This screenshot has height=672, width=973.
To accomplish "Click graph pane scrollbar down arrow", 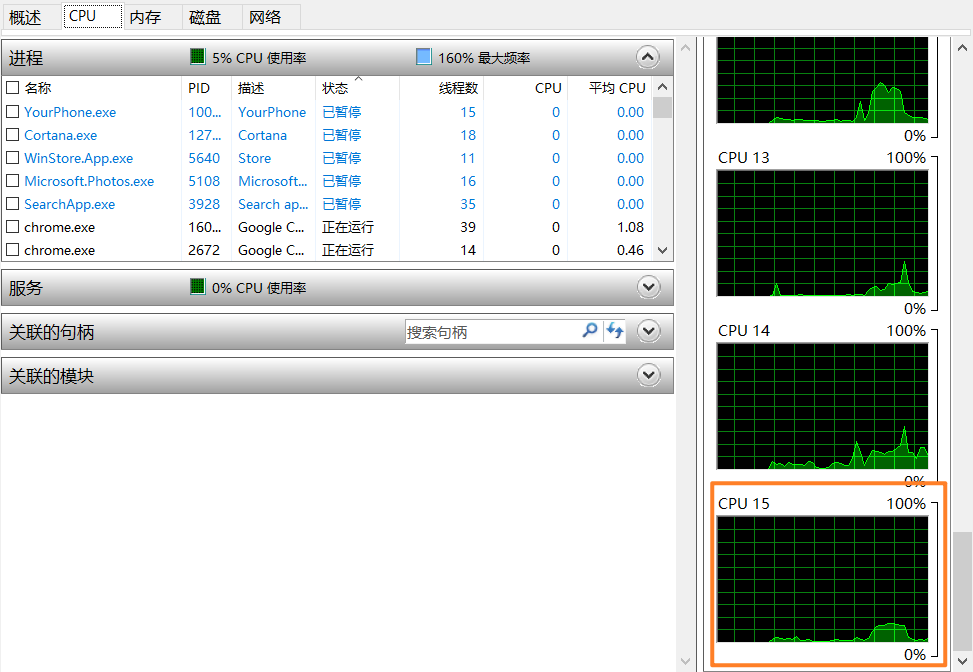I will click(x=962, y=661).
